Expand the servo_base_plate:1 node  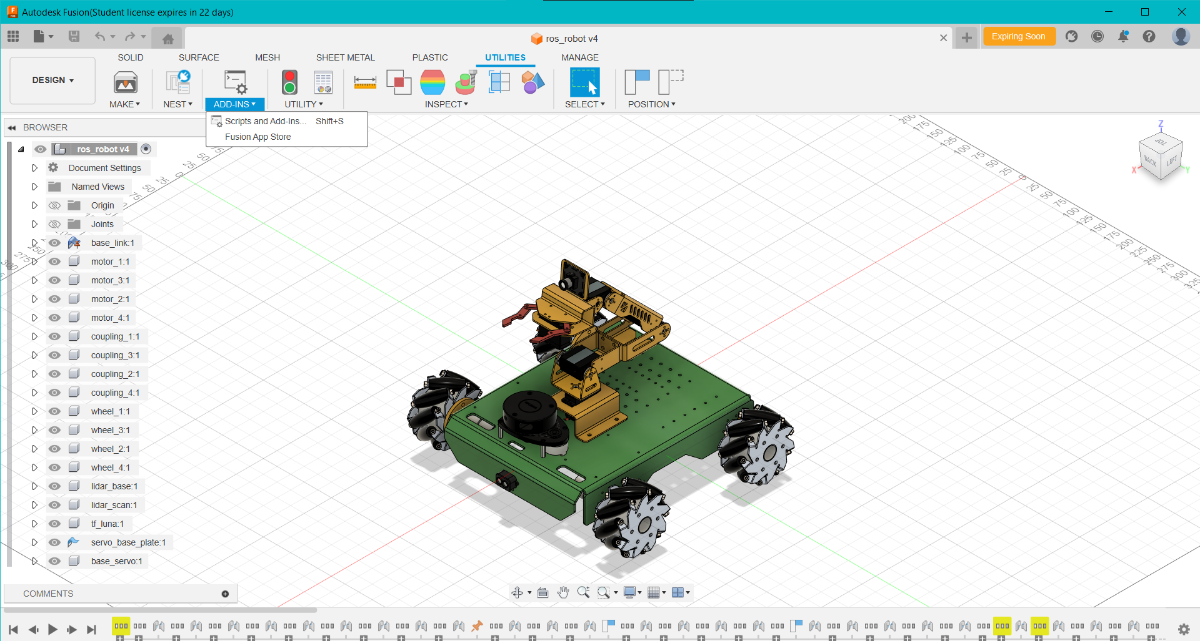coord(35,542)
